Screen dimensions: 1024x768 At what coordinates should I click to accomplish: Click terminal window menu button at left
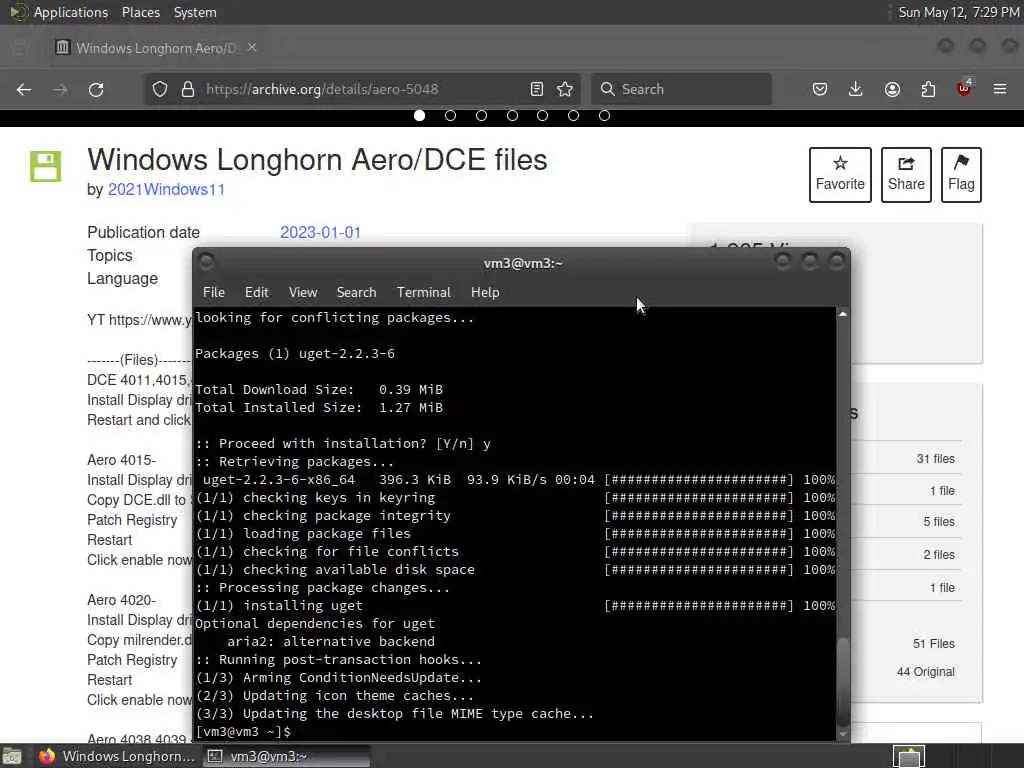pos(206,263)
